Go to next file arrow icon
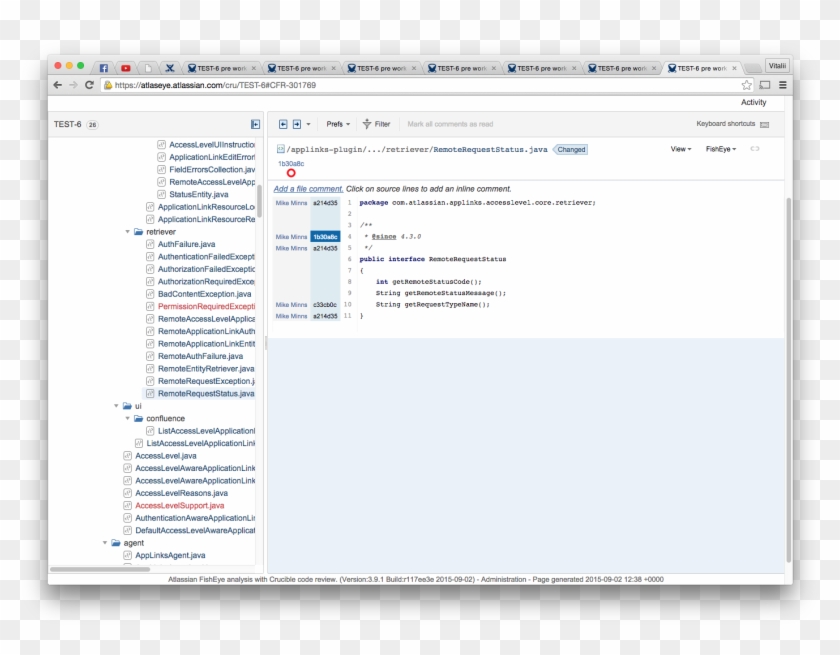Screen dimensions: 840x655 point(296,124)
